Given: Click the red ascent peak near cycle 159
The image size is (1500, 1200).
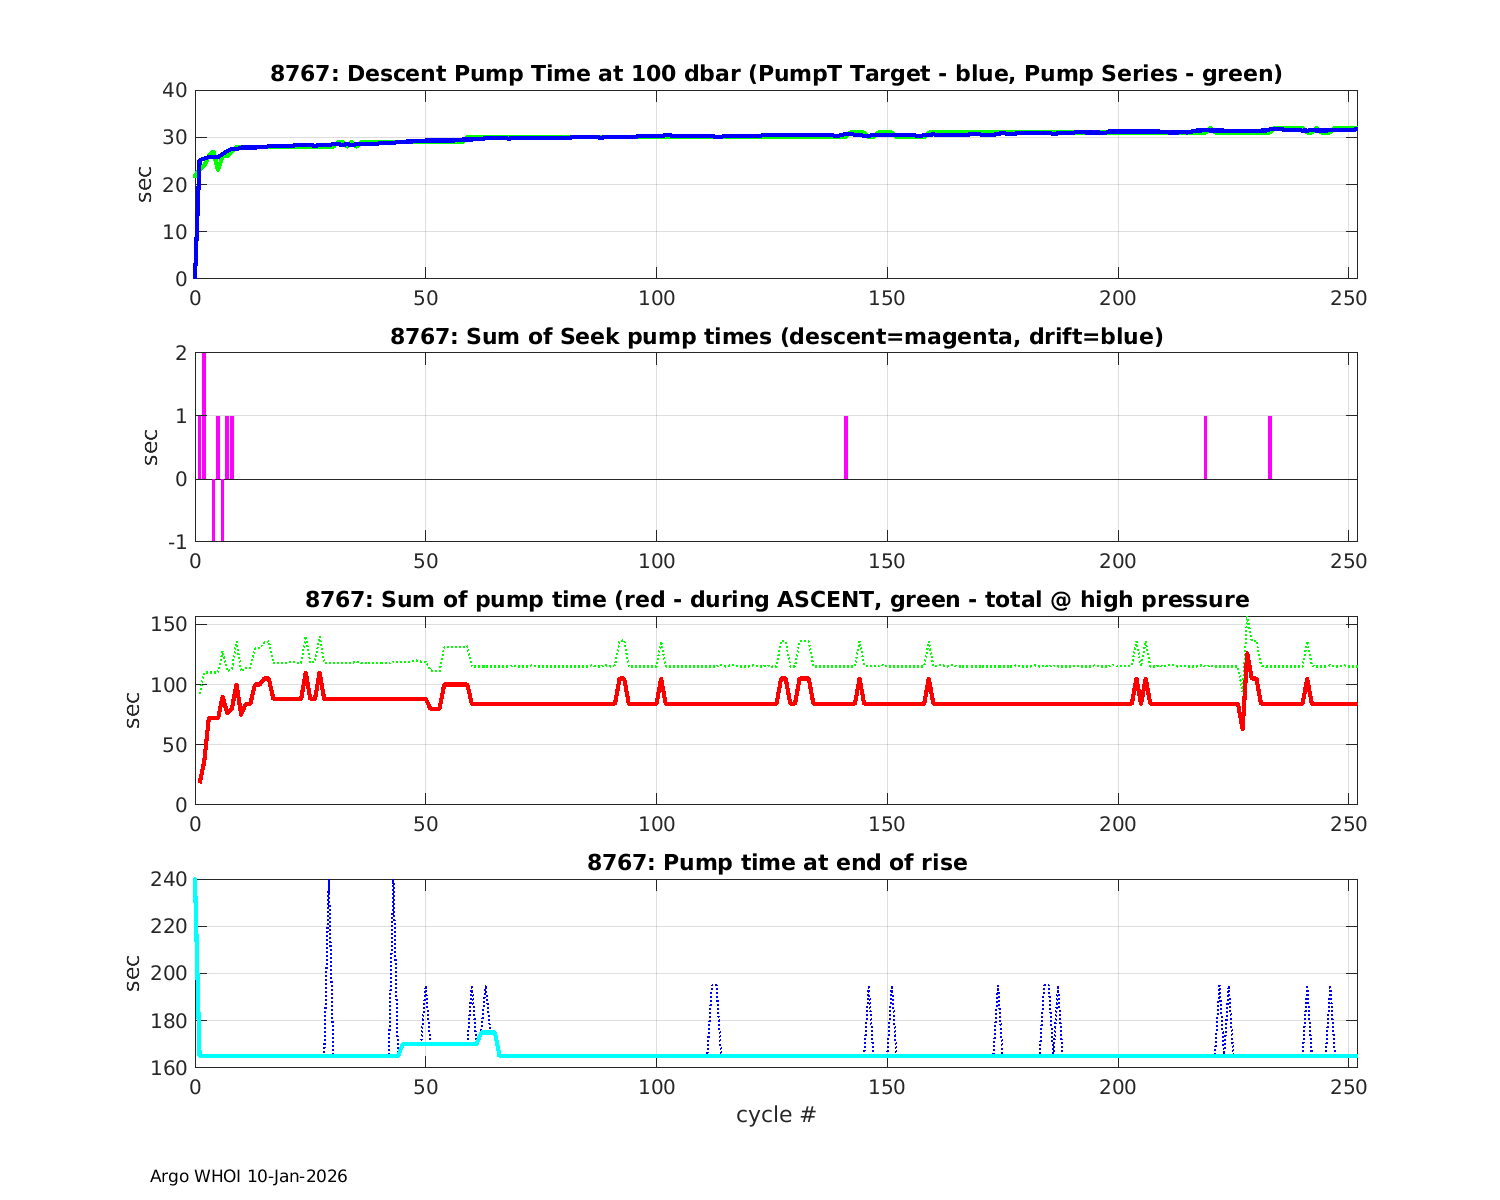Looking at the screenshot, I should tap(928, 685).
